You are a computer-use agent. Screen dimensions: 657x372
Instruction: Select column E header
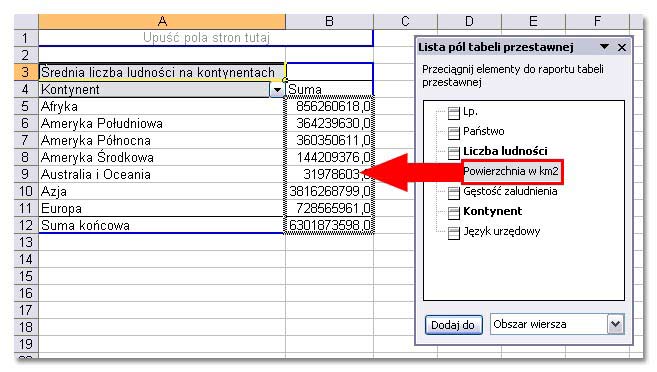coord(533,21)
